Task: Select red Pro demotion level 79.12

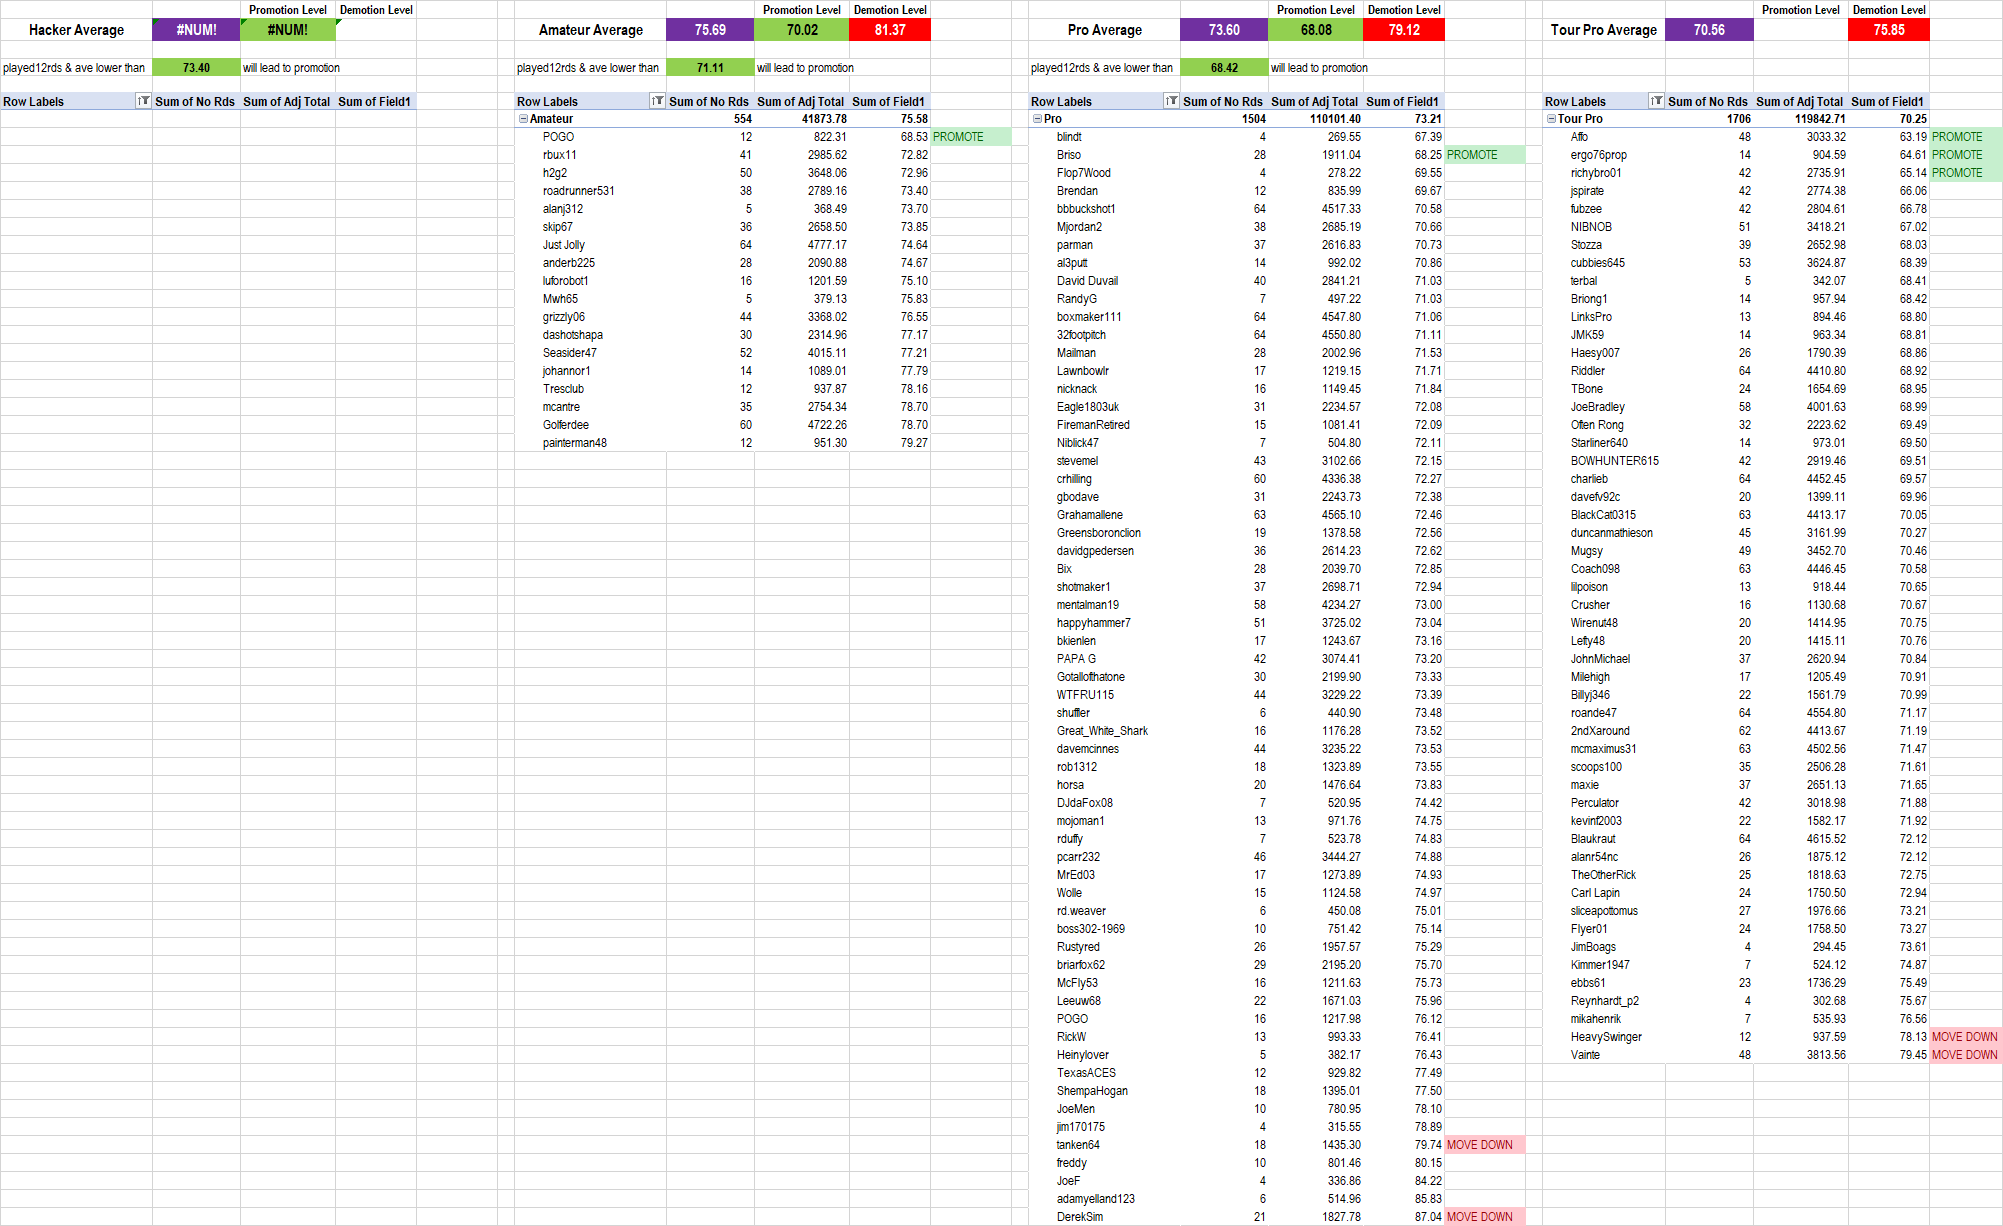Action: coord(1404,30)
